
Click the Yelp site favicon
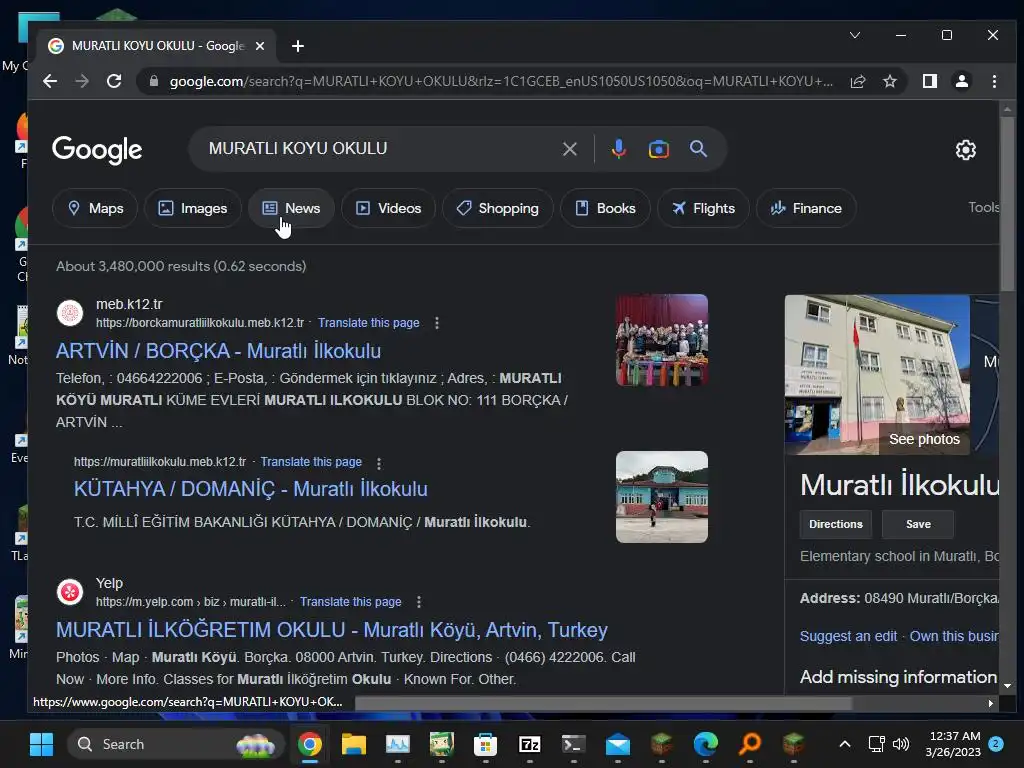tap(70, 592)
